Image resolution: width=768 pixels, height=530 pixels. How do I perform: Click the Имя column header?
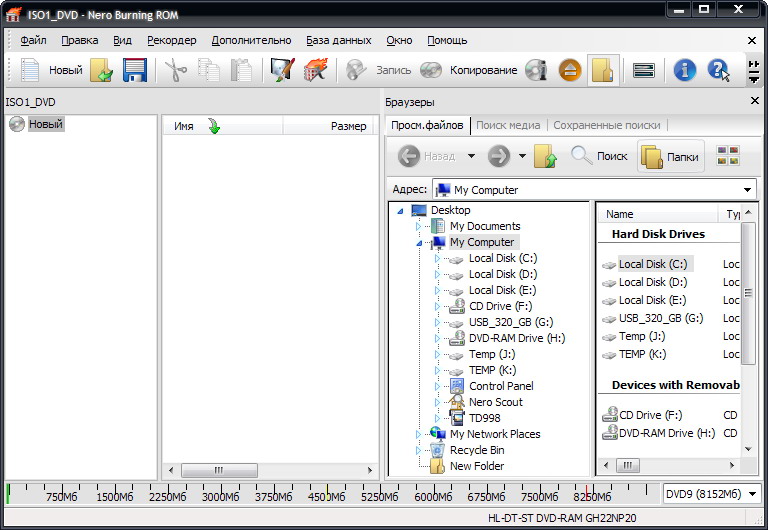(x=222, y=126)
